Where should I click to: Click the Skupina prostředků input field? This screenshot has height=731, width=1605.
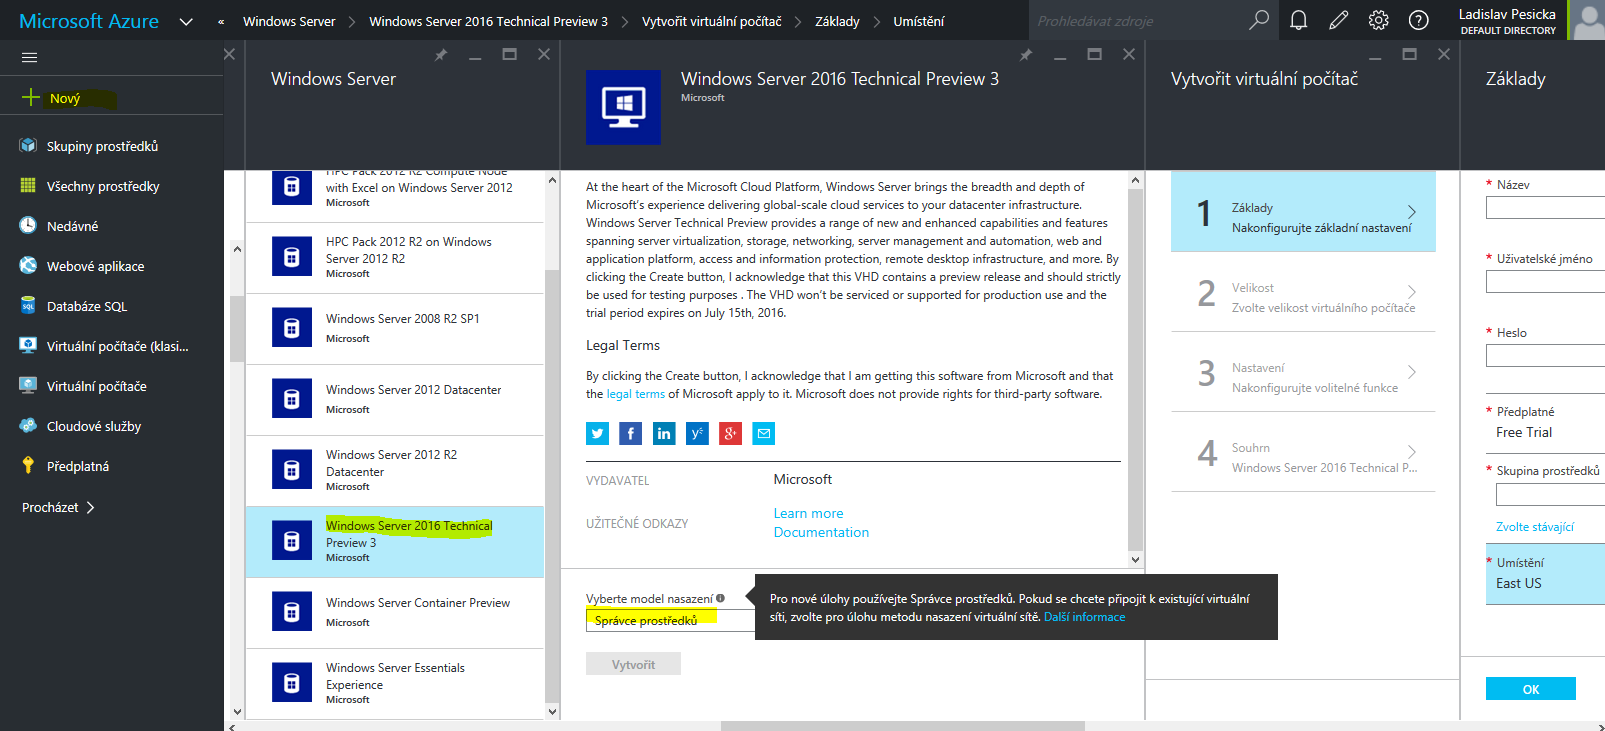point(1550,495)
